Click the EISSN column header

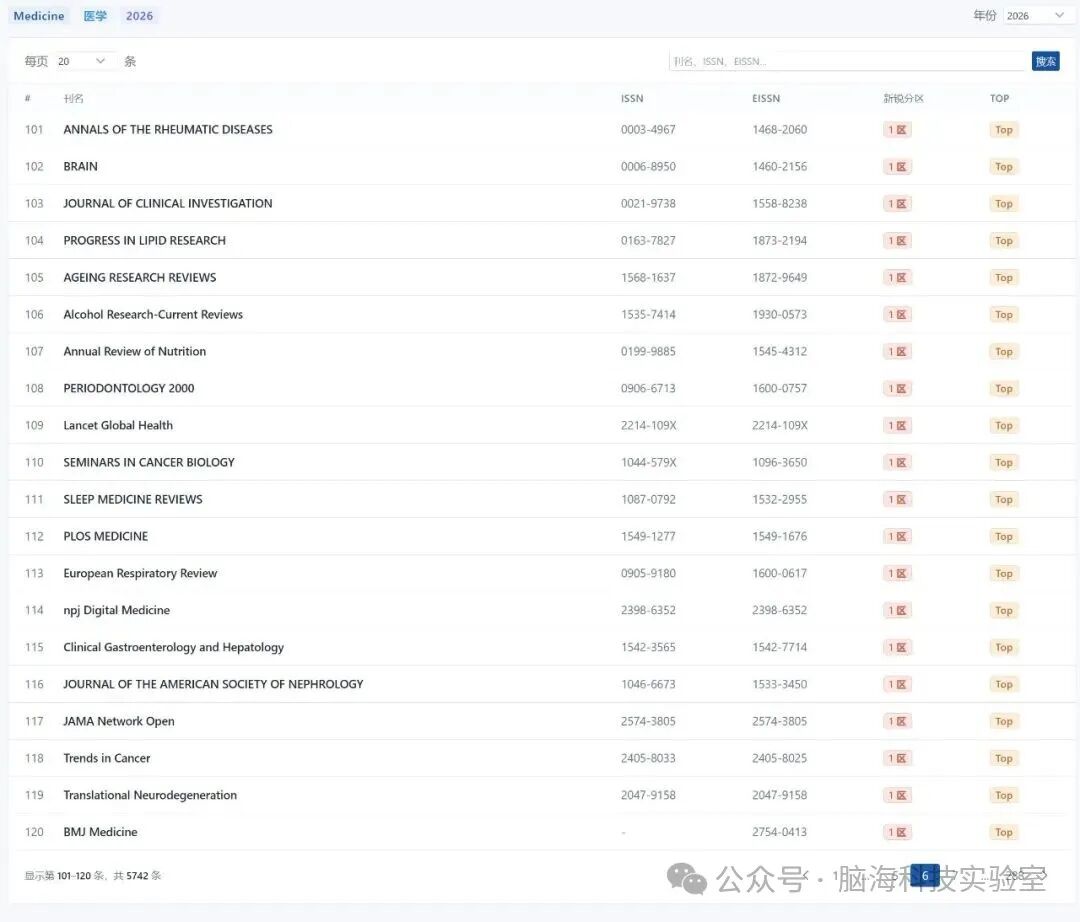pos(766,98)
